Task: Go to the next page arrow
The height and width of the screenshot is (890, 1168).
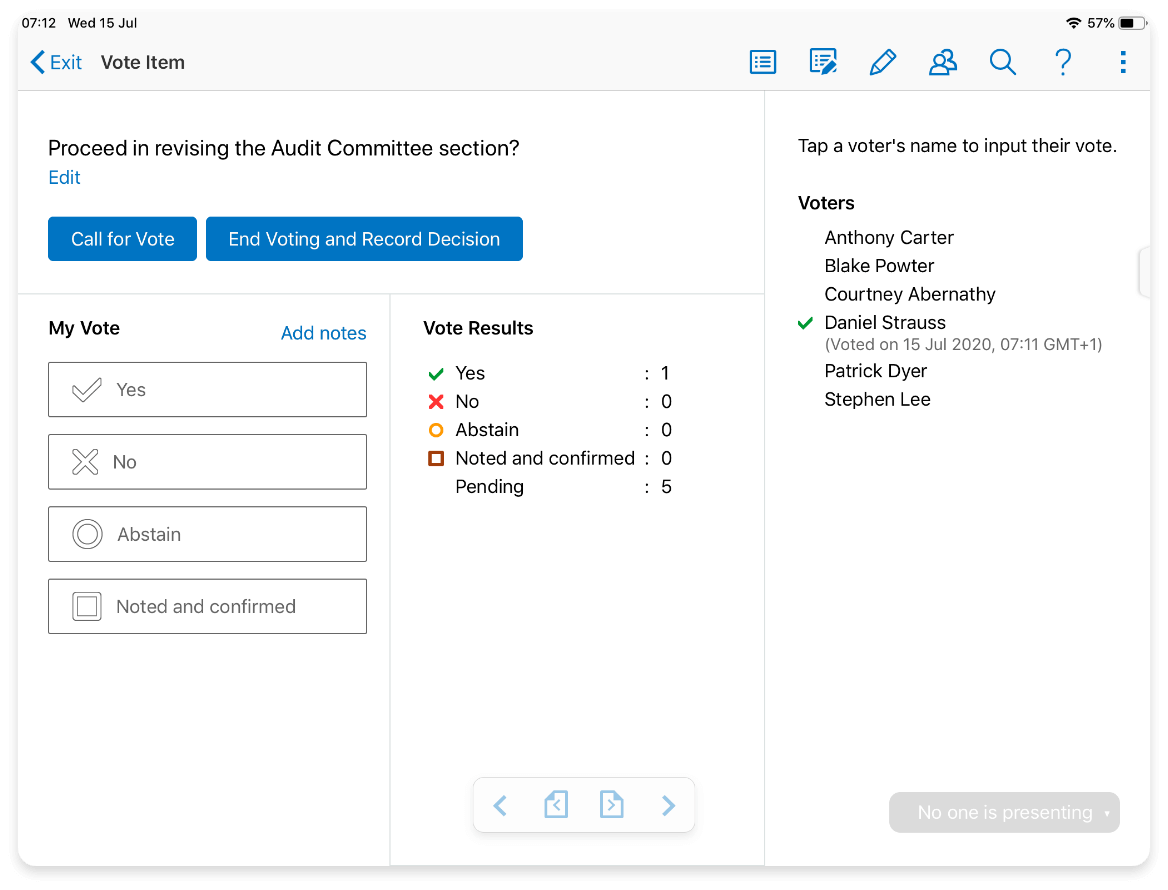Action: [668, 805]
